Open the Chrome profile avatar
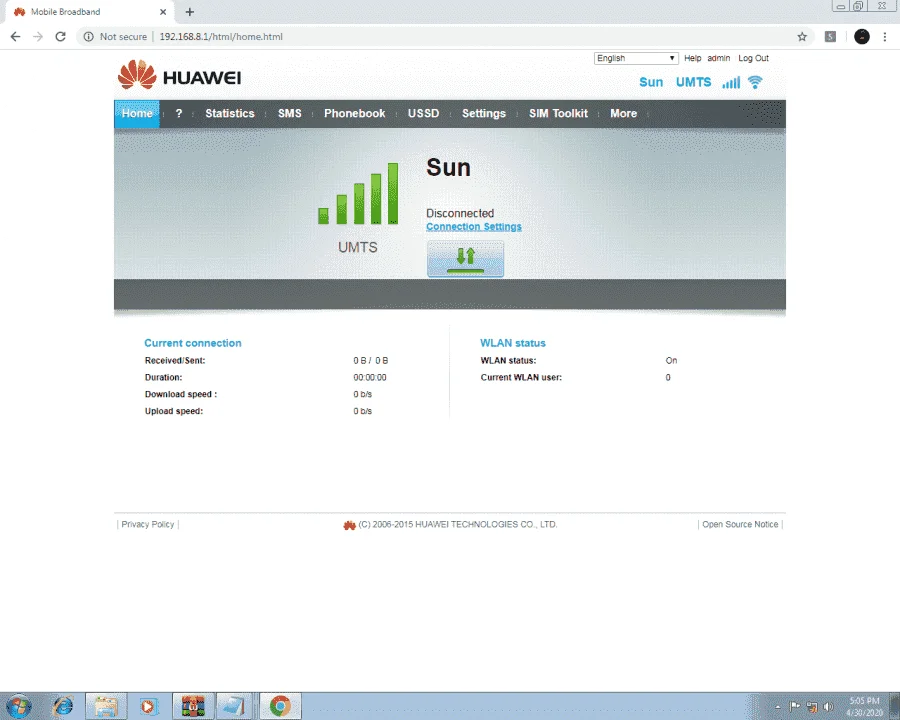This screenshot has height=720, width=900. tap(862, 37)
